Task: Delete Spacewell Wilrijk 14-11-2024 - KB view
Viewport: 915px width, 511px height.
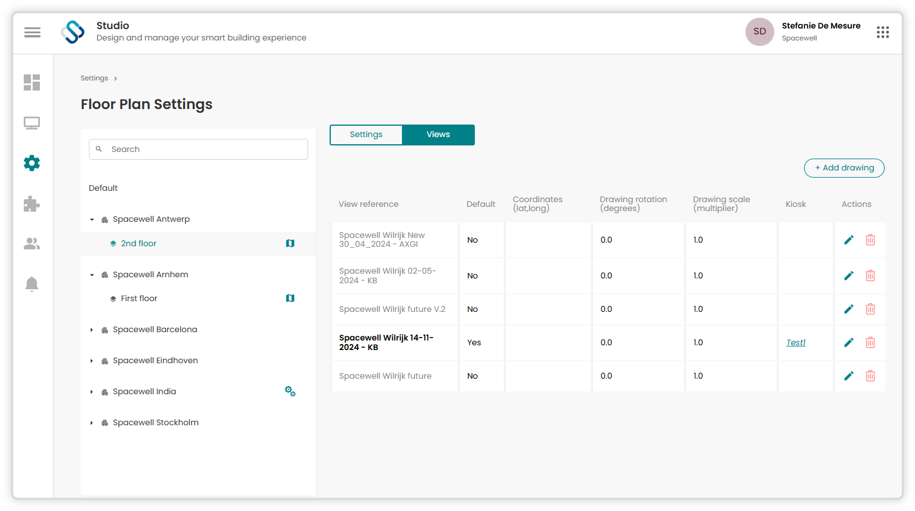Action: coord(870,342)
